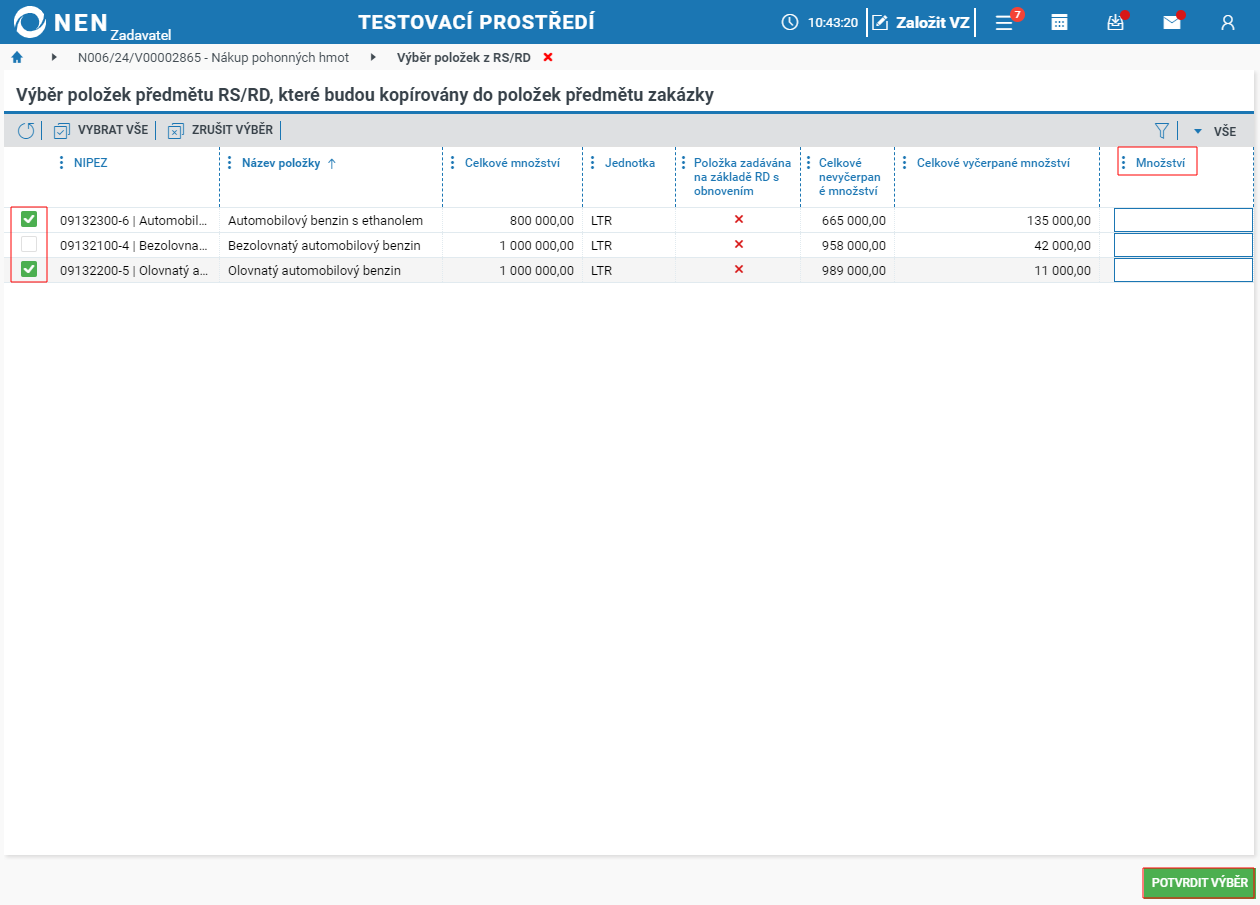Viewport: 1260px width, 905px height.
Task: Open the calendar icon in header
Action: coord(1060,22)
